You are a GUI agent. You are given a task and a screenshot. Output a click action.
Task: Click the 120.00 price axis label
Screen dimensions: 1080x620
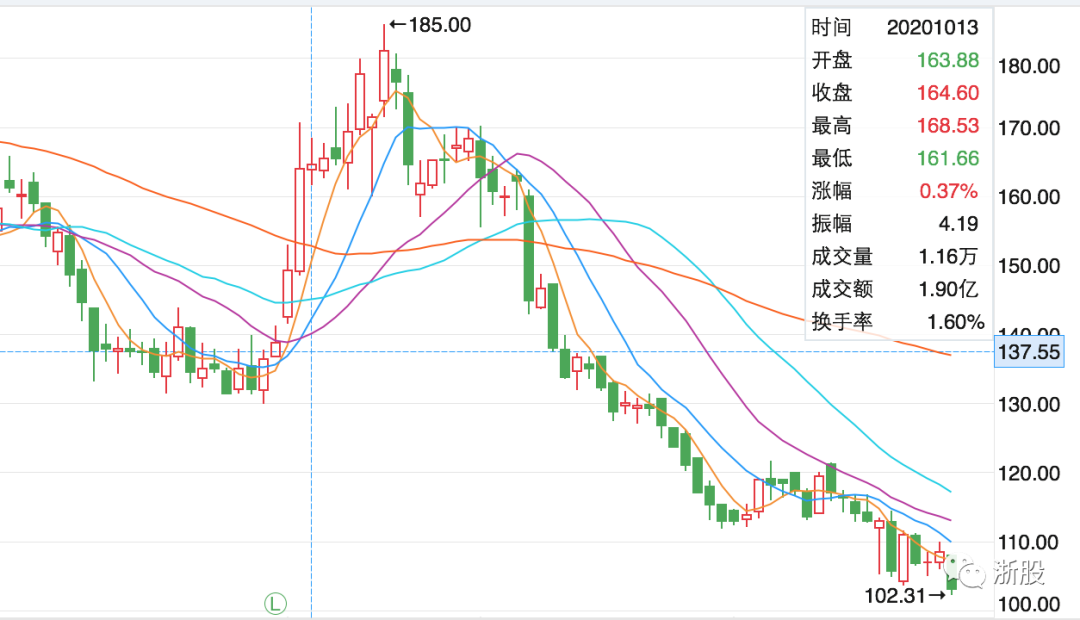point(1029,473)
